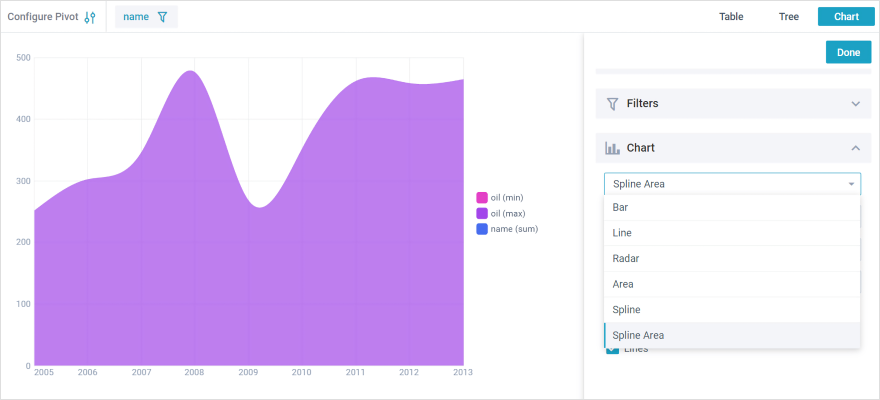Image resolution: width=880 pixels, height=400 pixels.
Task: Click the Filters section funnel icon
Action: (x=612, y=104)
